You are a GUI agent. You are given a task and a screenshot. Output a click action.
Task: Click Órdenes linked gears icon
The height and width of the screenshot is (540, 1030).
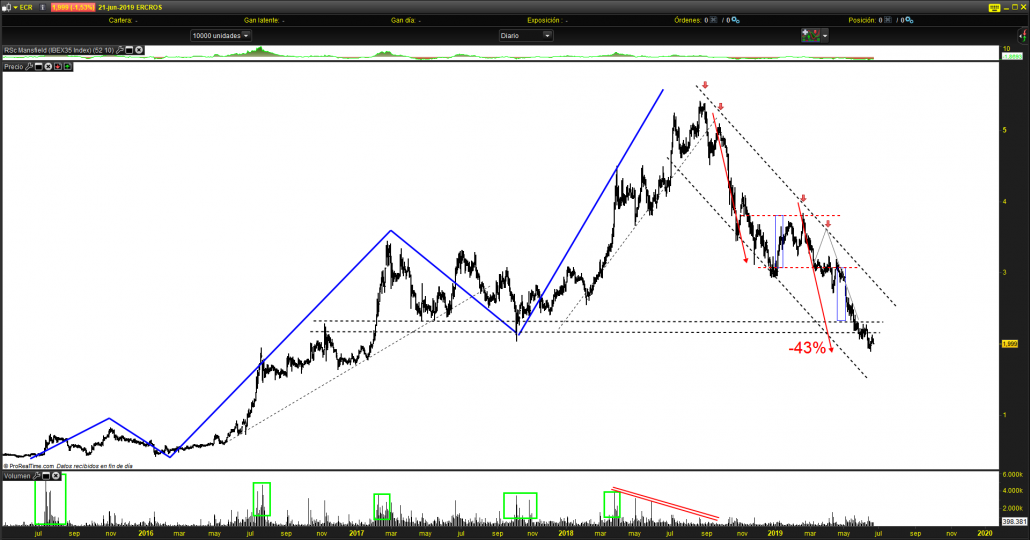(x=736, y=20)
